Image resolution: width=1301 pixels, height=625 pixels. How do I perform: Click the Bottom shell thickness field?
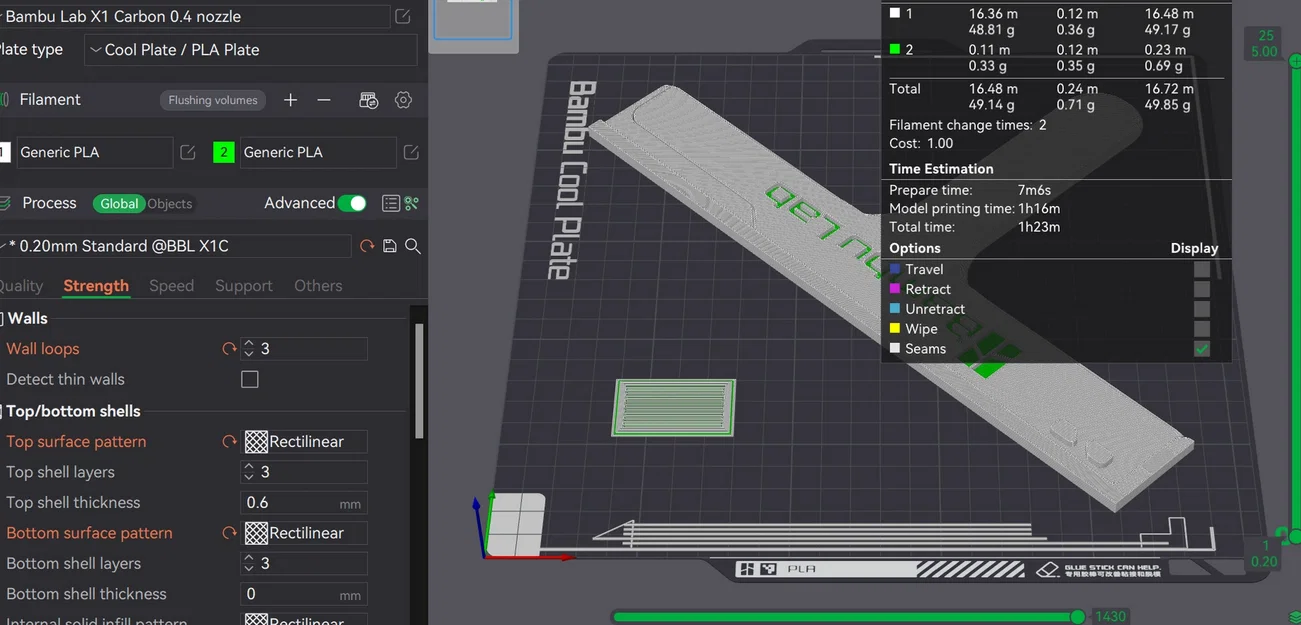tap(304, 594)
